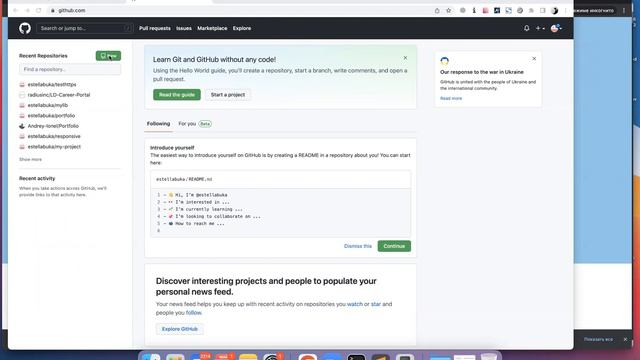
Task: Go to Marketplace in the header
Action: coord(212,28)
